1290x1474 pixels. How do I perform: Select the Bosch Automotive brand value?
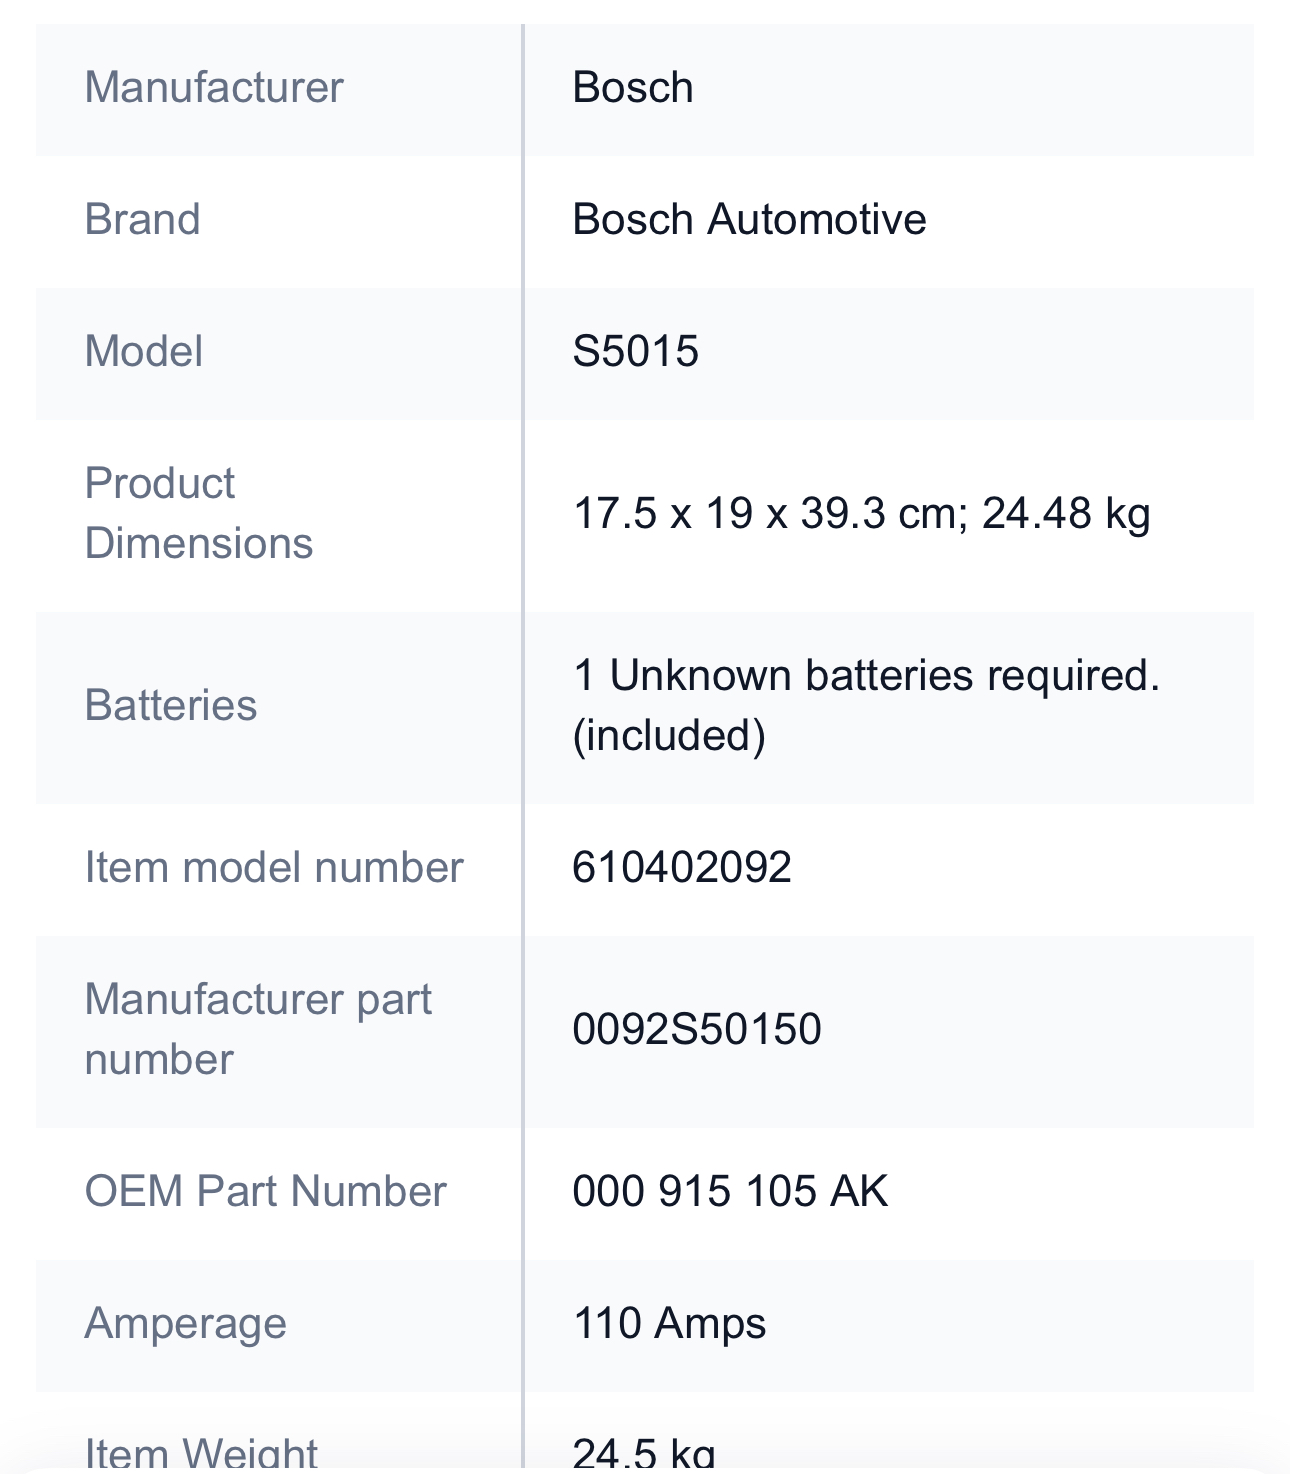(x=749, y=220)
